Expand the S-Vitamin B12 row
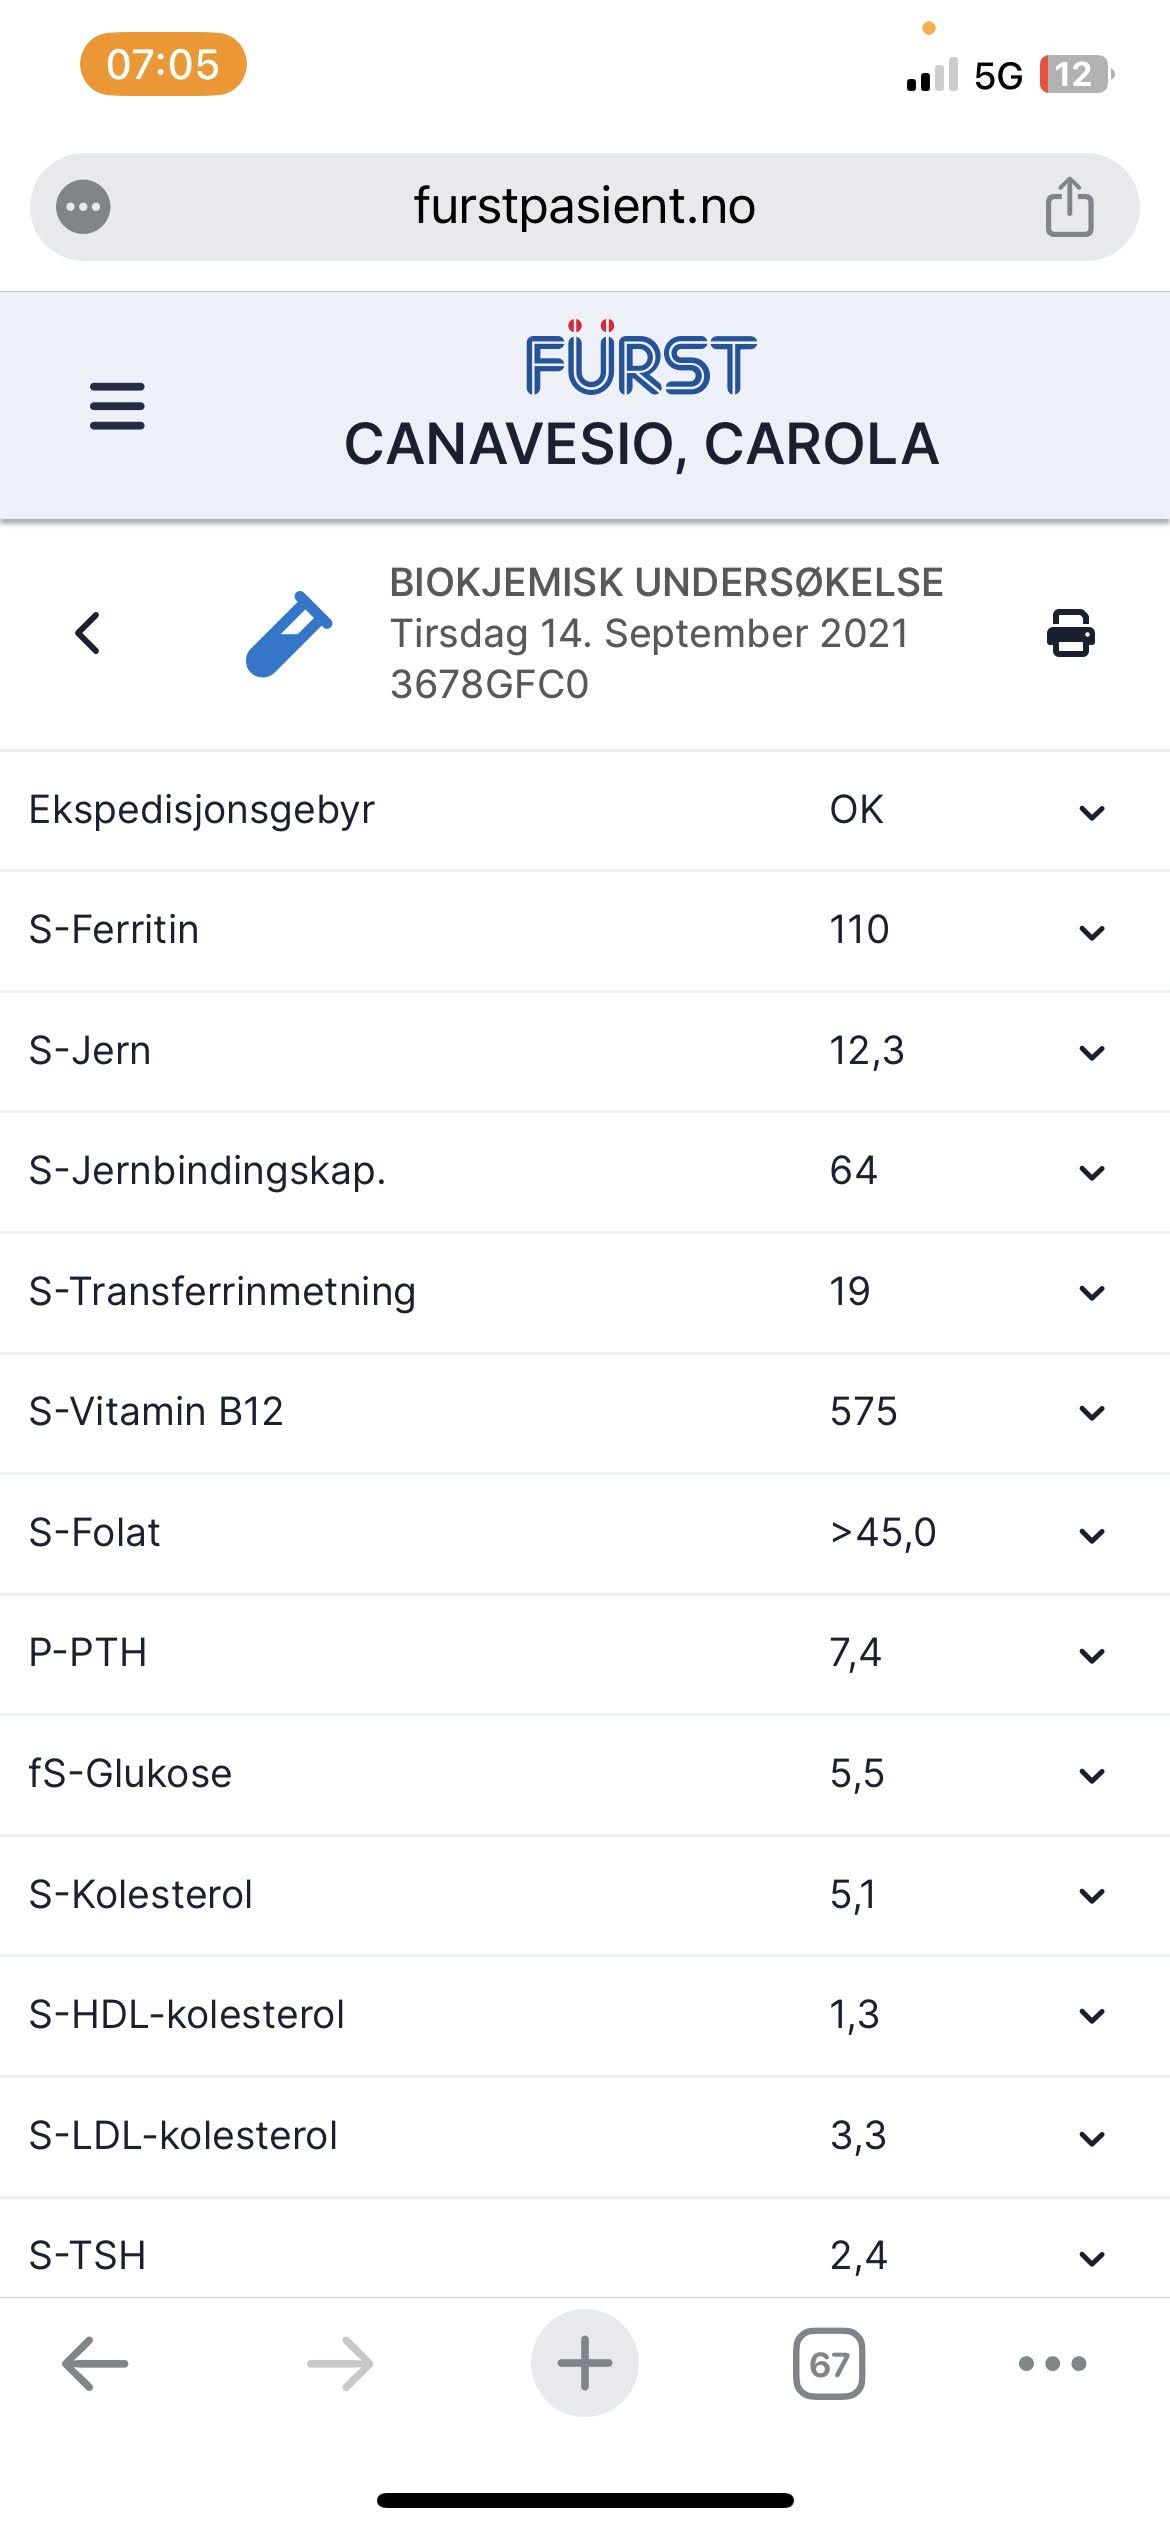The width and height of the screenshot is (1170, 2532). (1092, 1413)
